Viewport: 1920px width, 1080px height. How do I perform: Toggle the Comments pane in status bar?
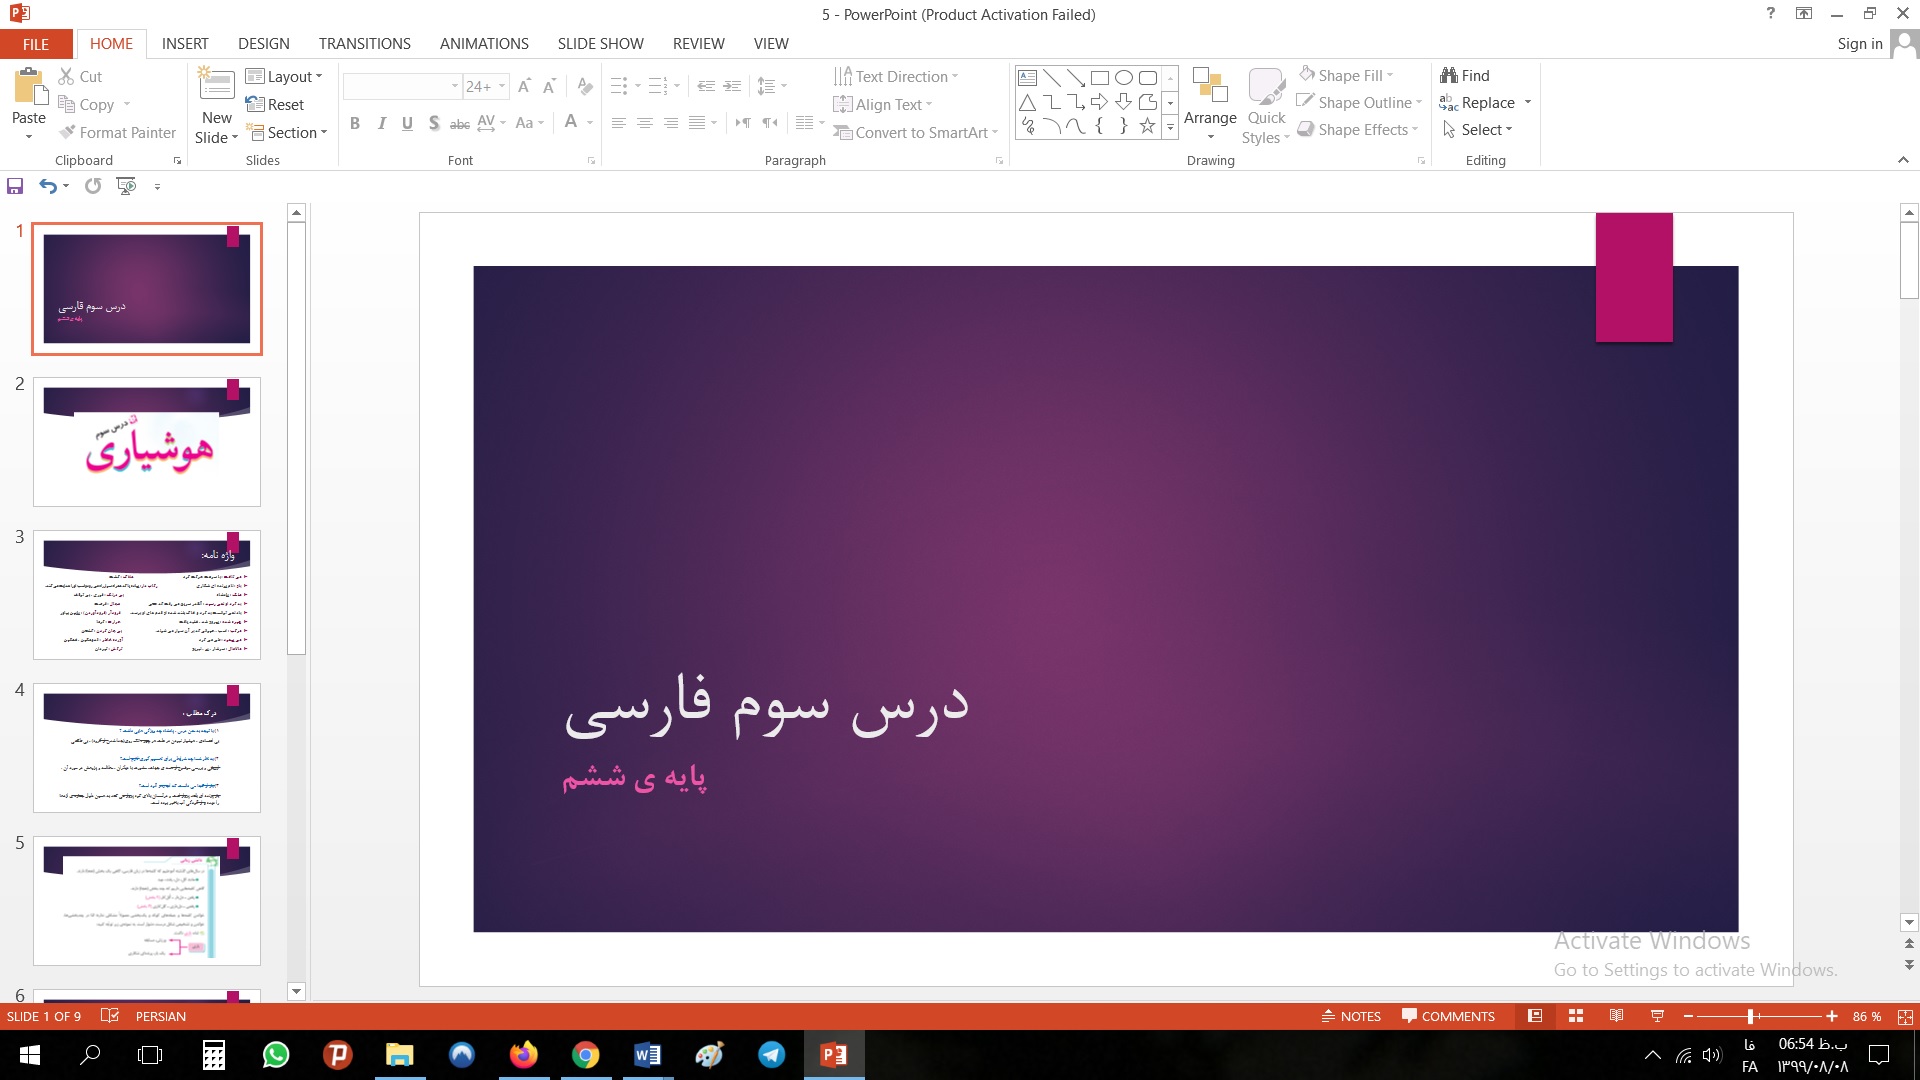1448,1016
